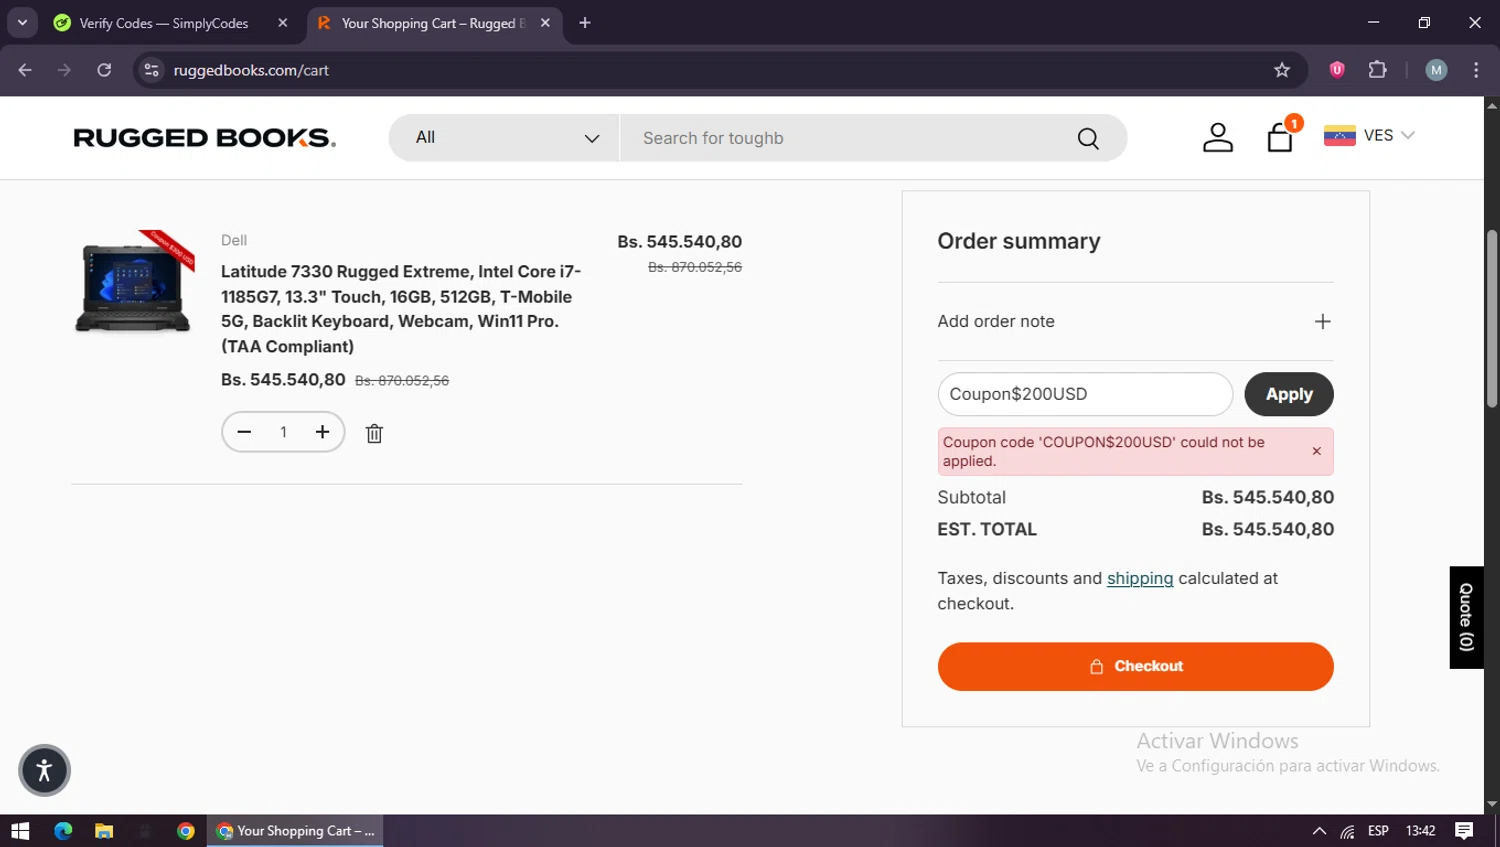Open the Windows Start menu

(x=20, y=831)
